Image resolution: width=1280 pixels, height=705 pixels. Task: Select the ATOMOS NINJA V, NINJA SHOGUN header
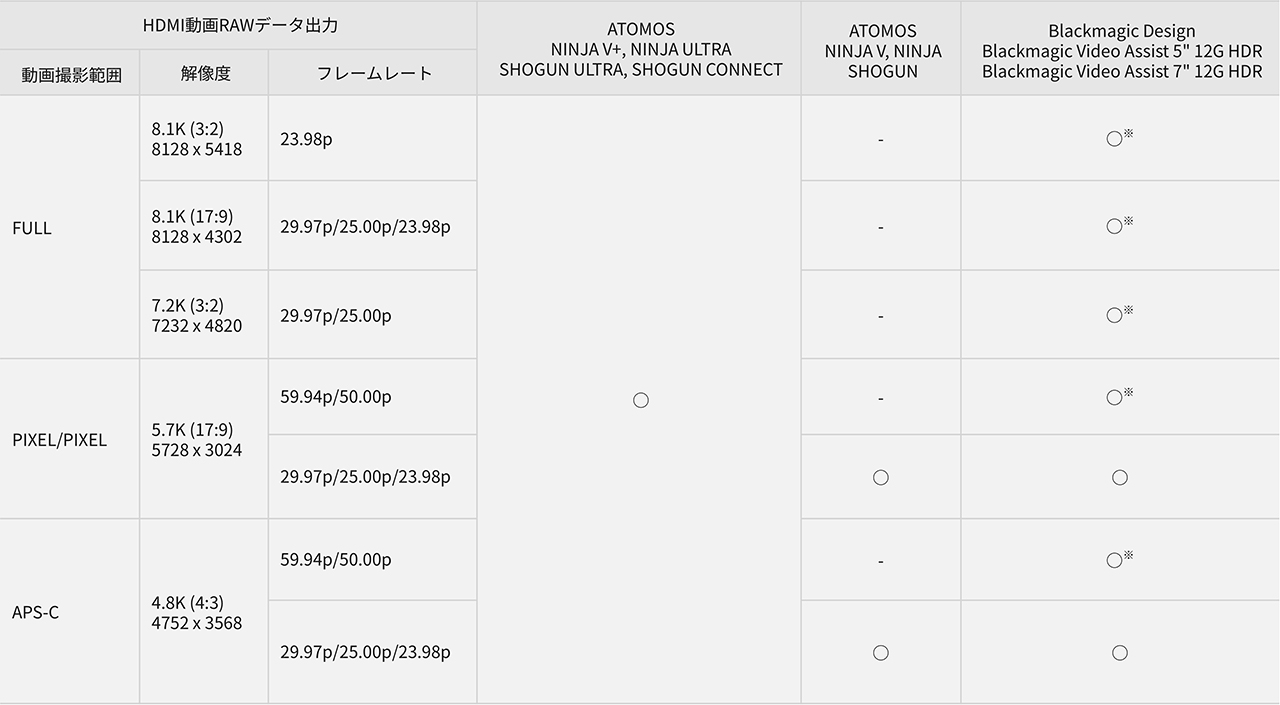(x=882, y=51)
